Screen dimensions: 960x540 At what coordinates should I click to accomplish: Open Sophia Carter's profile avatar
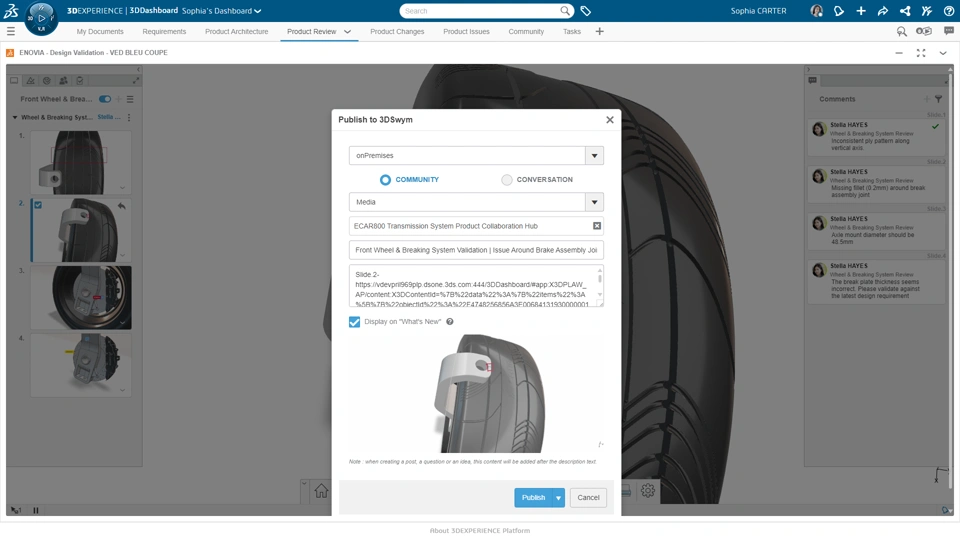click(816, 11)
